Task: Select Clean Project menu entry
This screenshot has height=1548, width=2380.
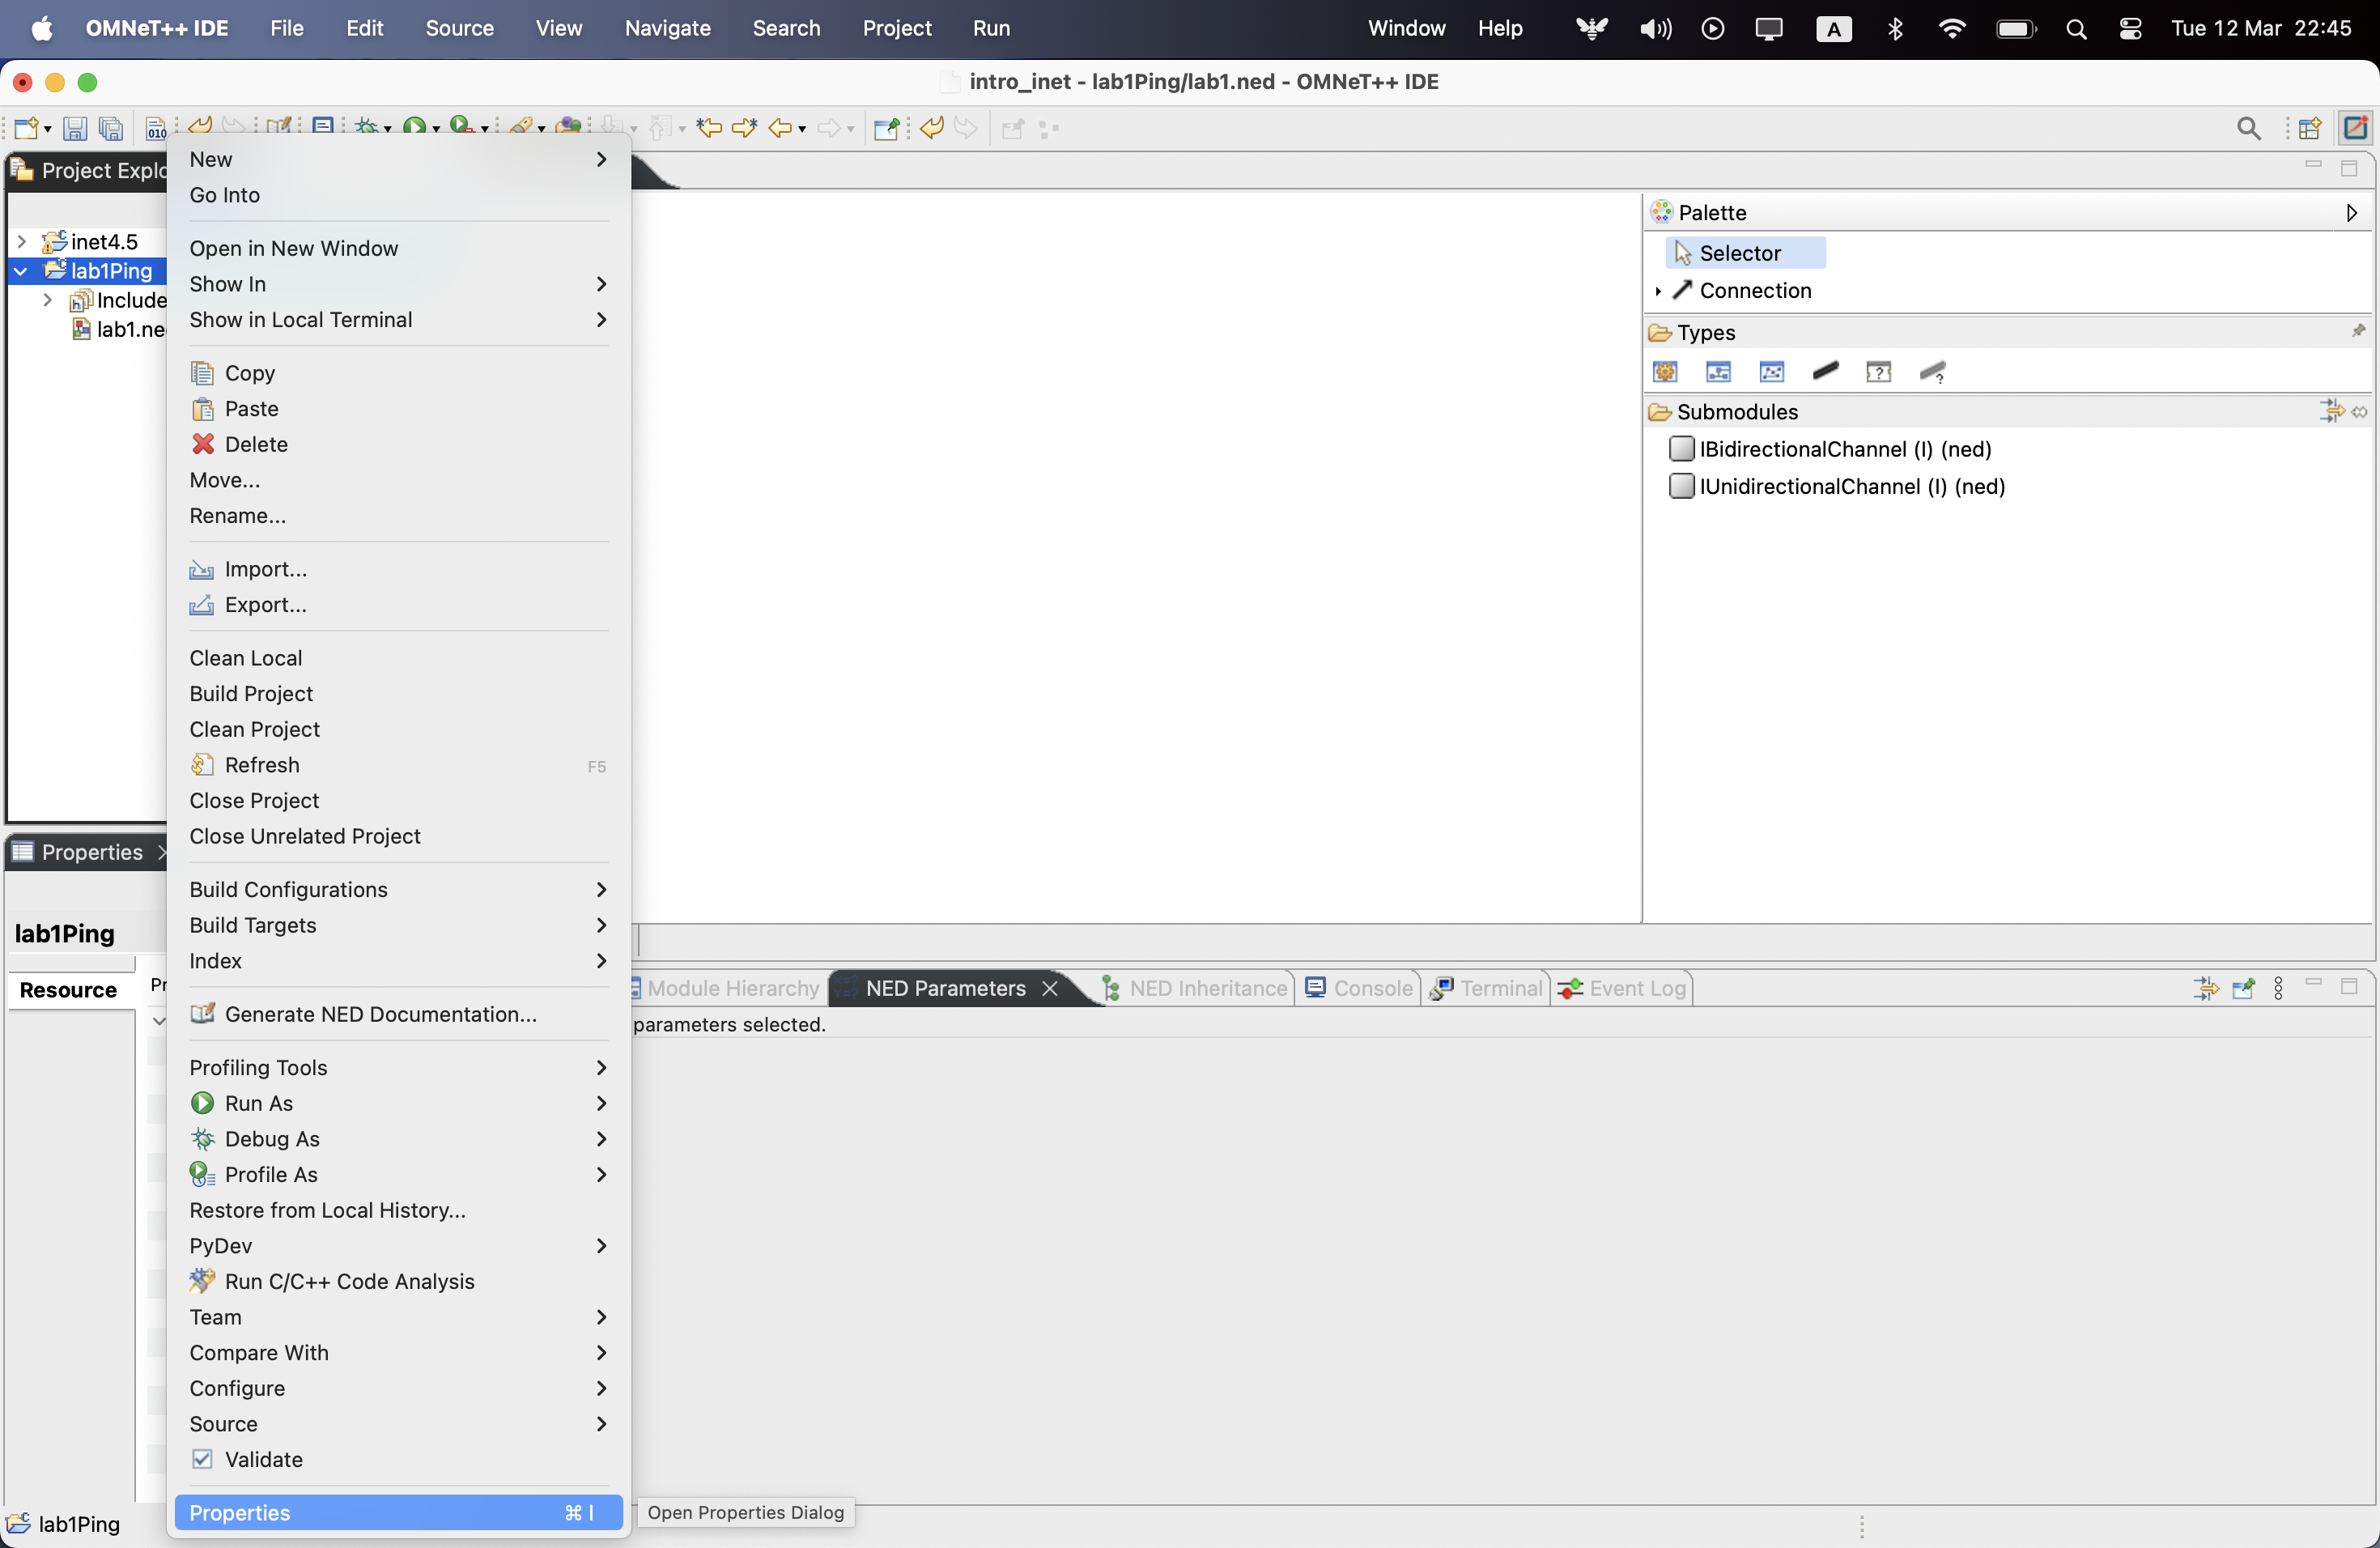Action: tap(398, 729)
